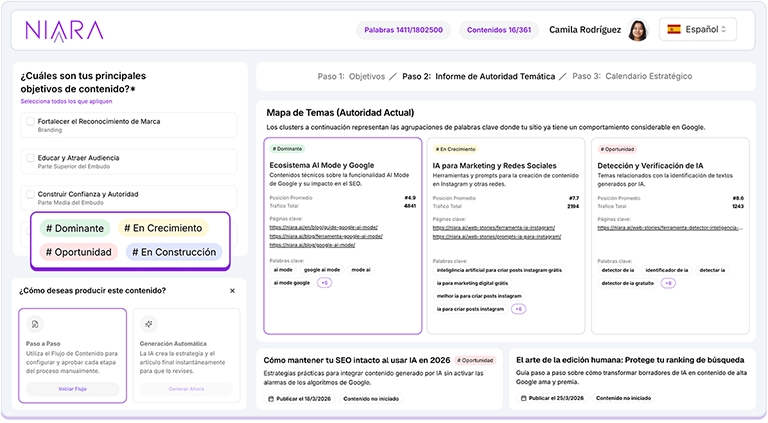Select the pink Oportunidad tag swatch
Image resolution: width=768 pixels, height=423 pixels.
[79, 252]
